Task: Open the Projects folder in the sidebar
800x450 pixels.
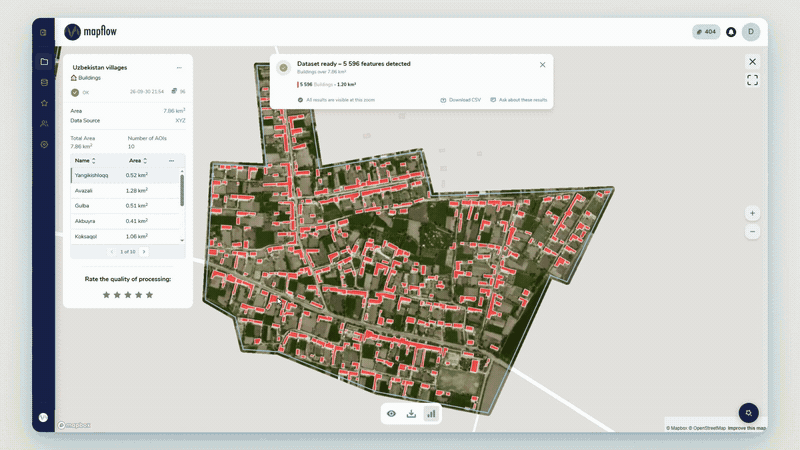Action: coord(44,62)
